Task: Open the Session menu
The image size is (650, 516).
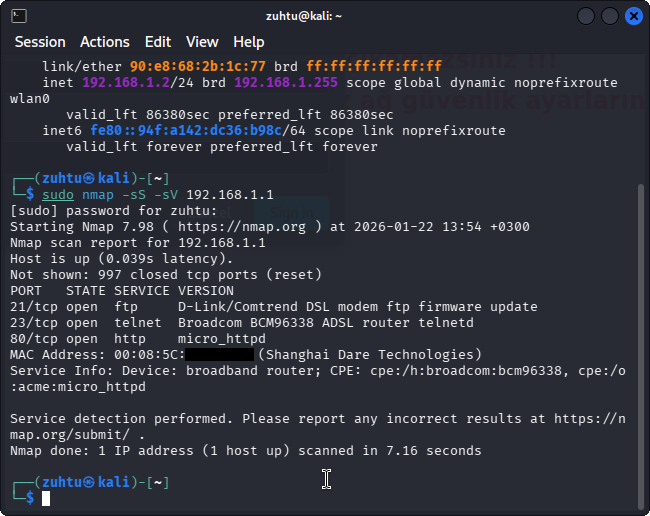Action: 40,42
